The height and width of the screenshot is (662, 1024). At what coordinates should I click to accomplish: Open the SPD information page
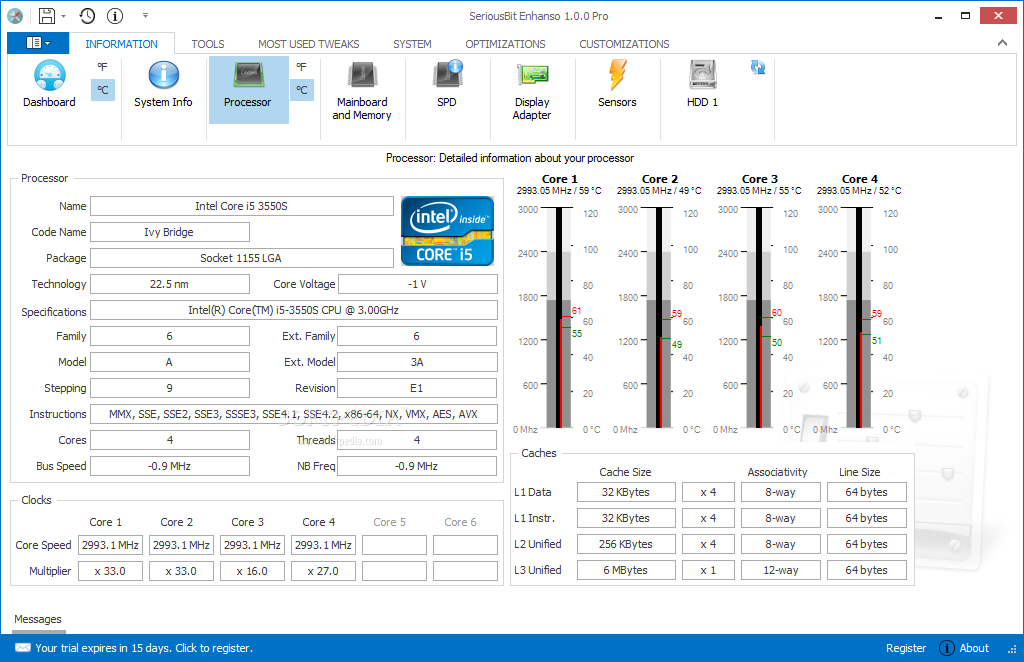[447, 84]
